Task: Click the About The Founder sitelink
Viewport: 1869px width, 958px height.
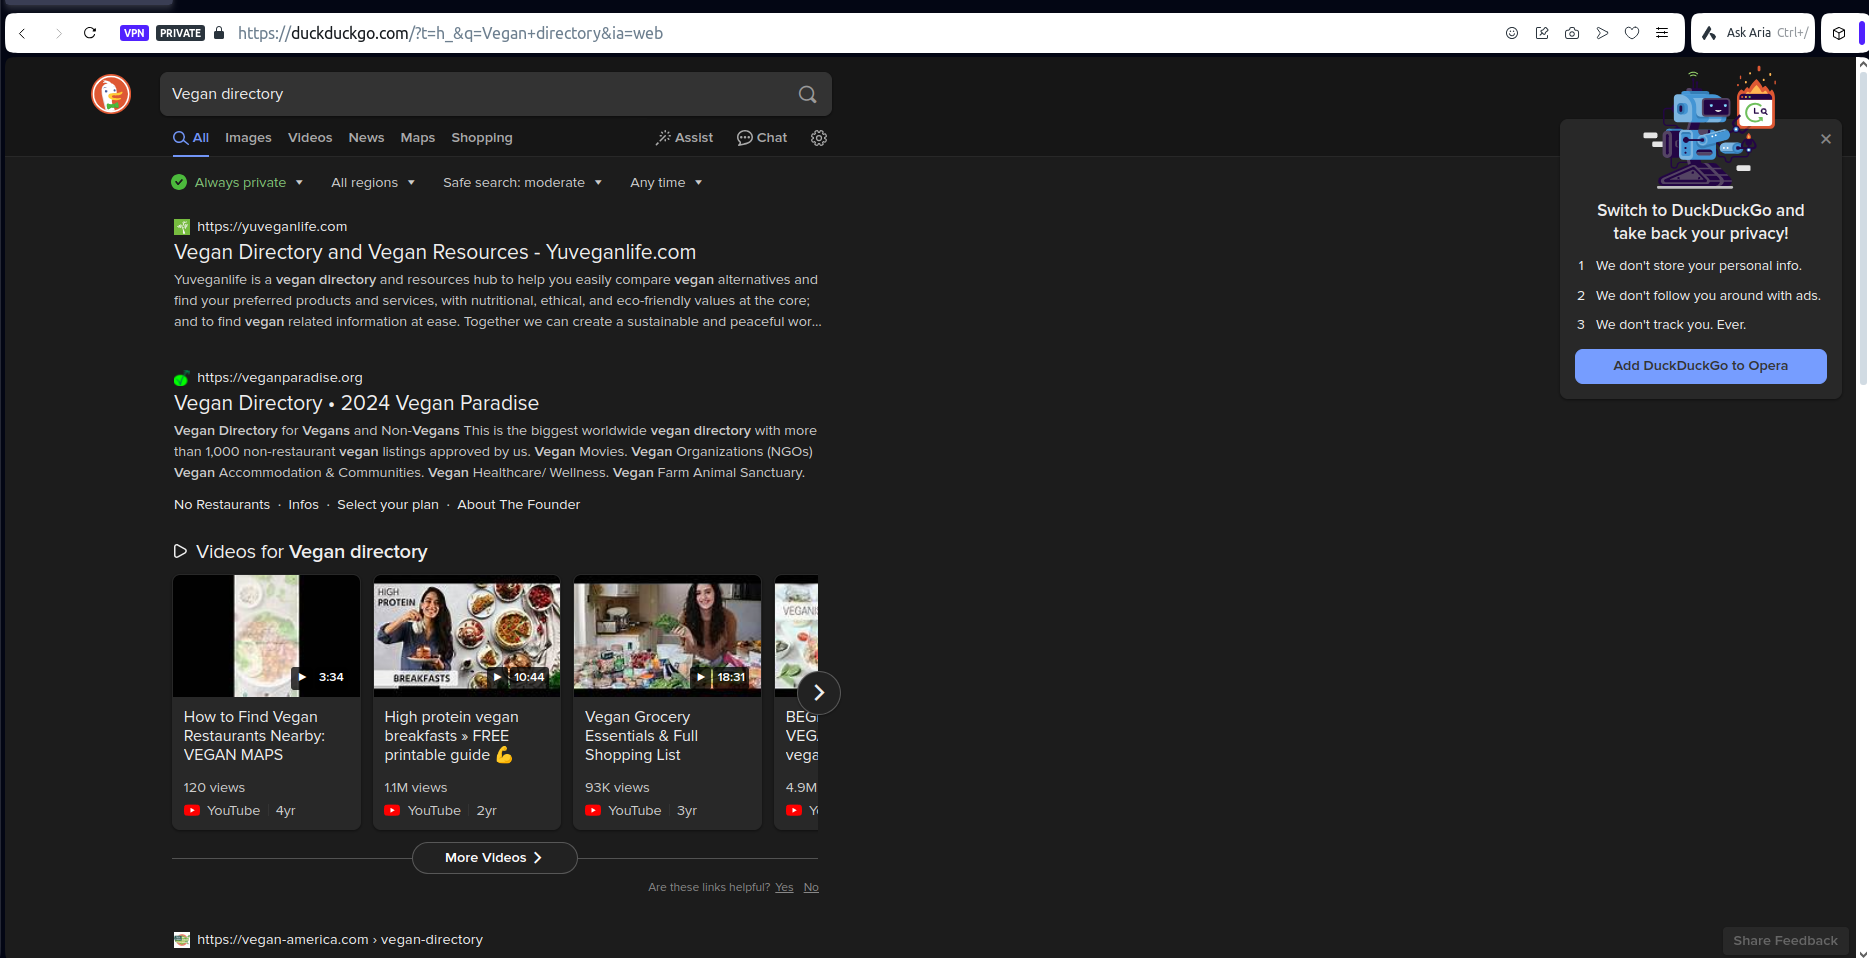Action: click(518, 505)
